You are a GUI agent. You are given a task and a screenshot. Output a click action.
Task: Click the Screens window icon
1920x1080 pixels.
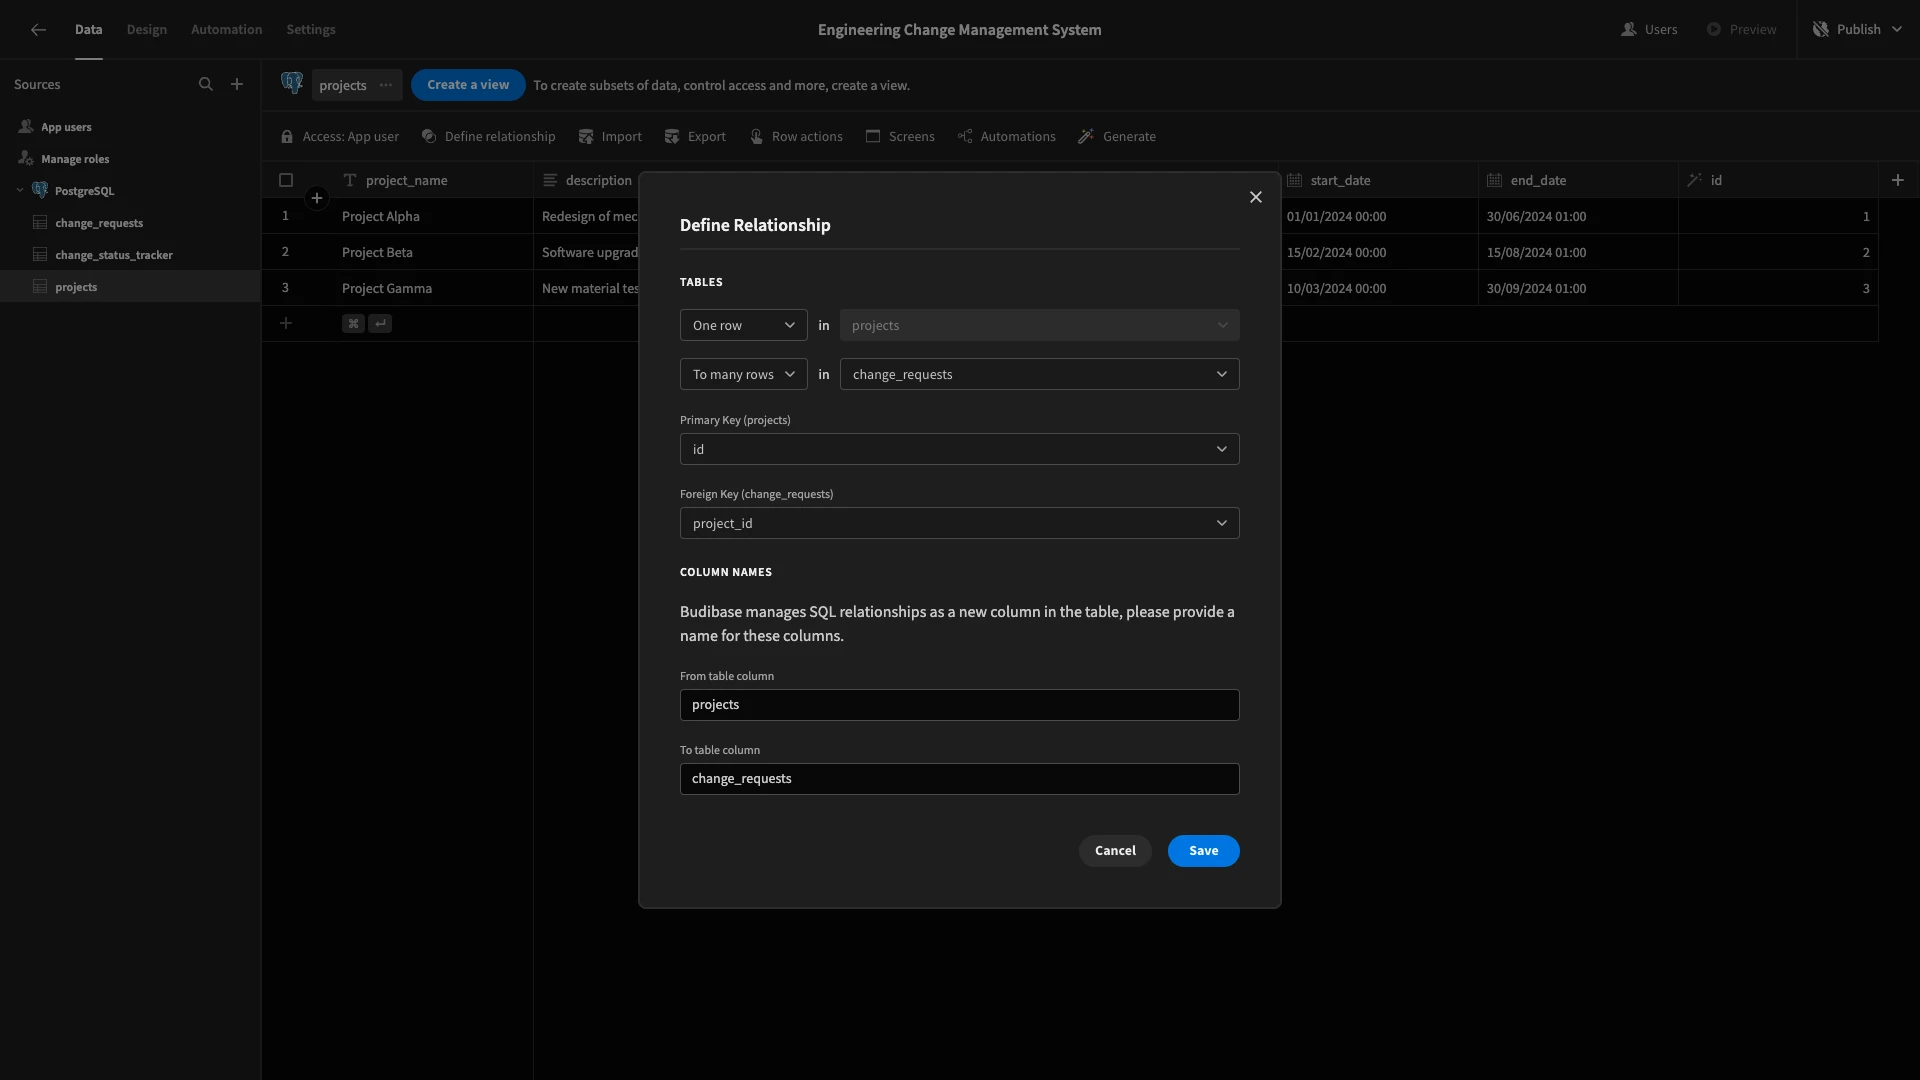point(873,137)
